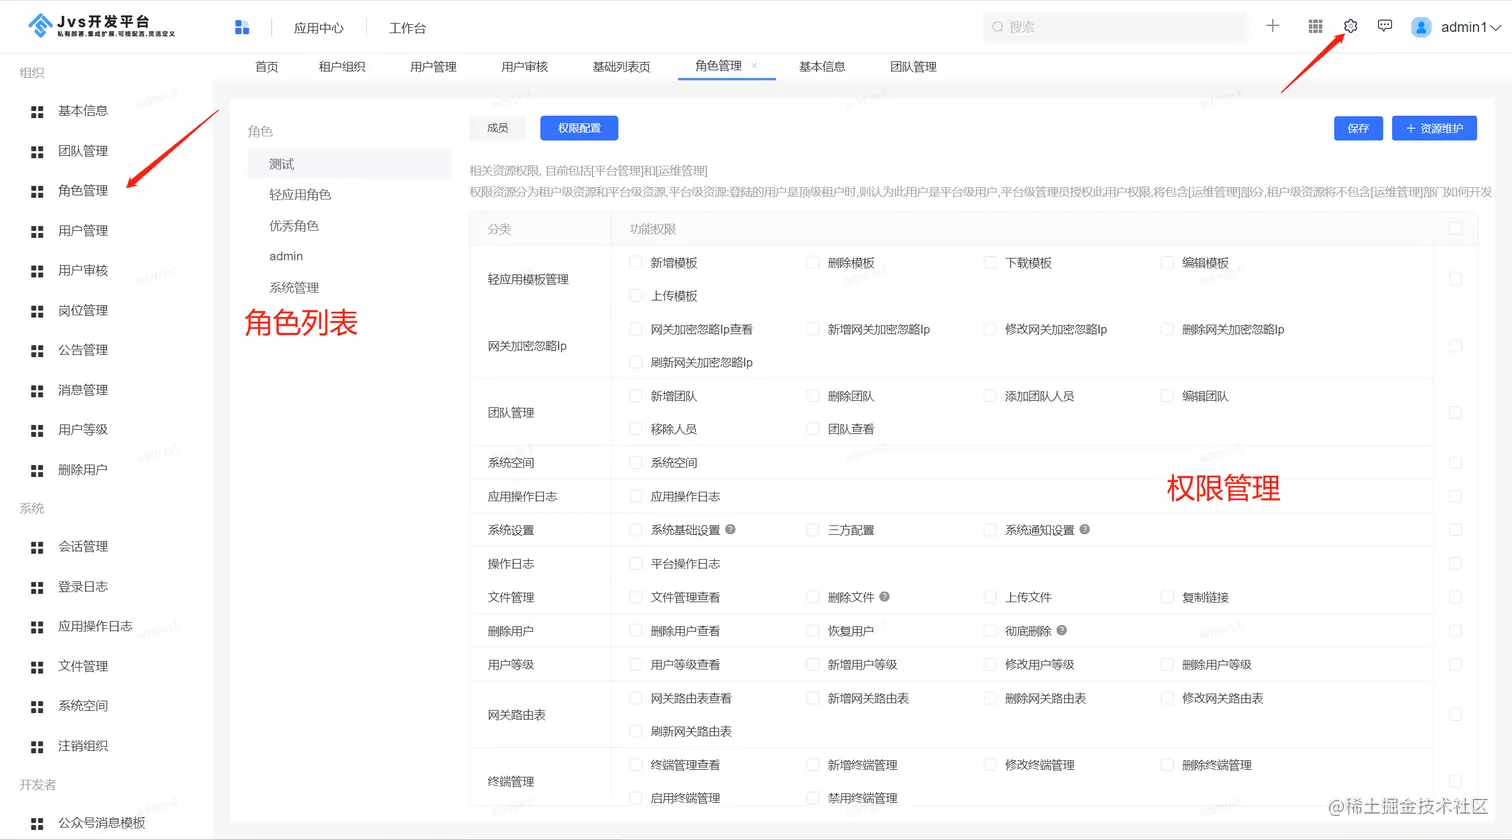
Task: Check the 网关加密忽略Ip查看 permission
Action: point(635,328)
